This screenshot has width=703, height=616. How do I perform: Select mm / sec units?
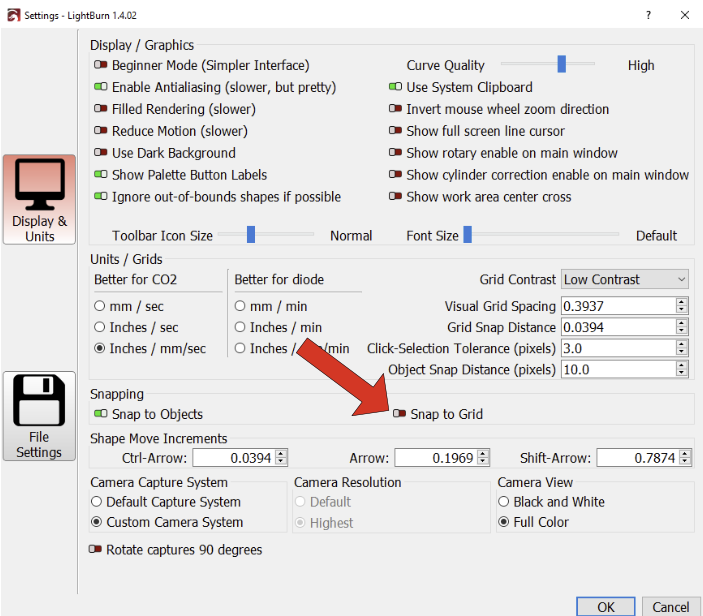pyautogui.click(x=99, y=306)
